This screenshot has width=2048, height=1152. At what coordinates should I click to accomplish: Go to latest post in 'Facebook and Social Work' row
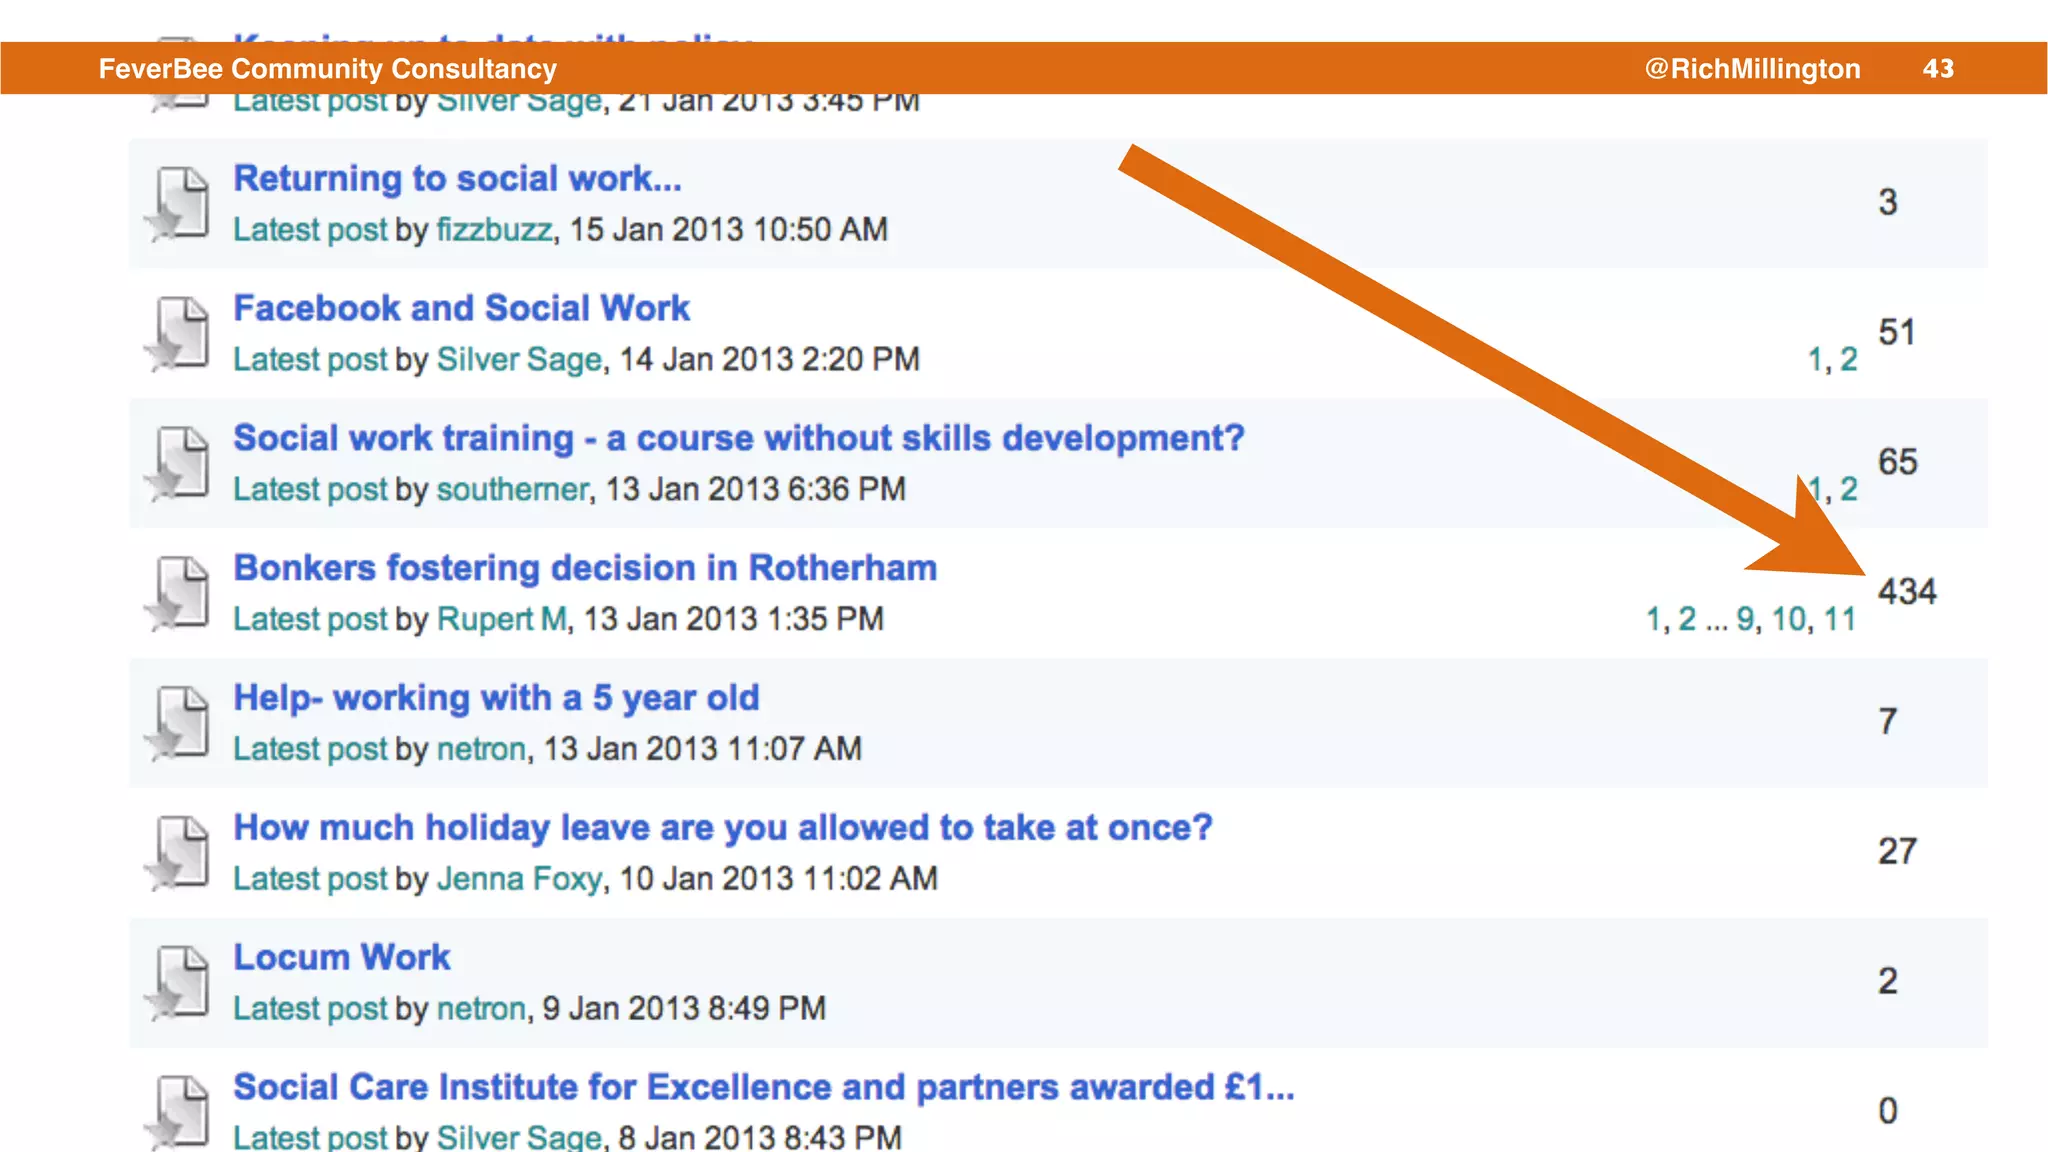310,360
